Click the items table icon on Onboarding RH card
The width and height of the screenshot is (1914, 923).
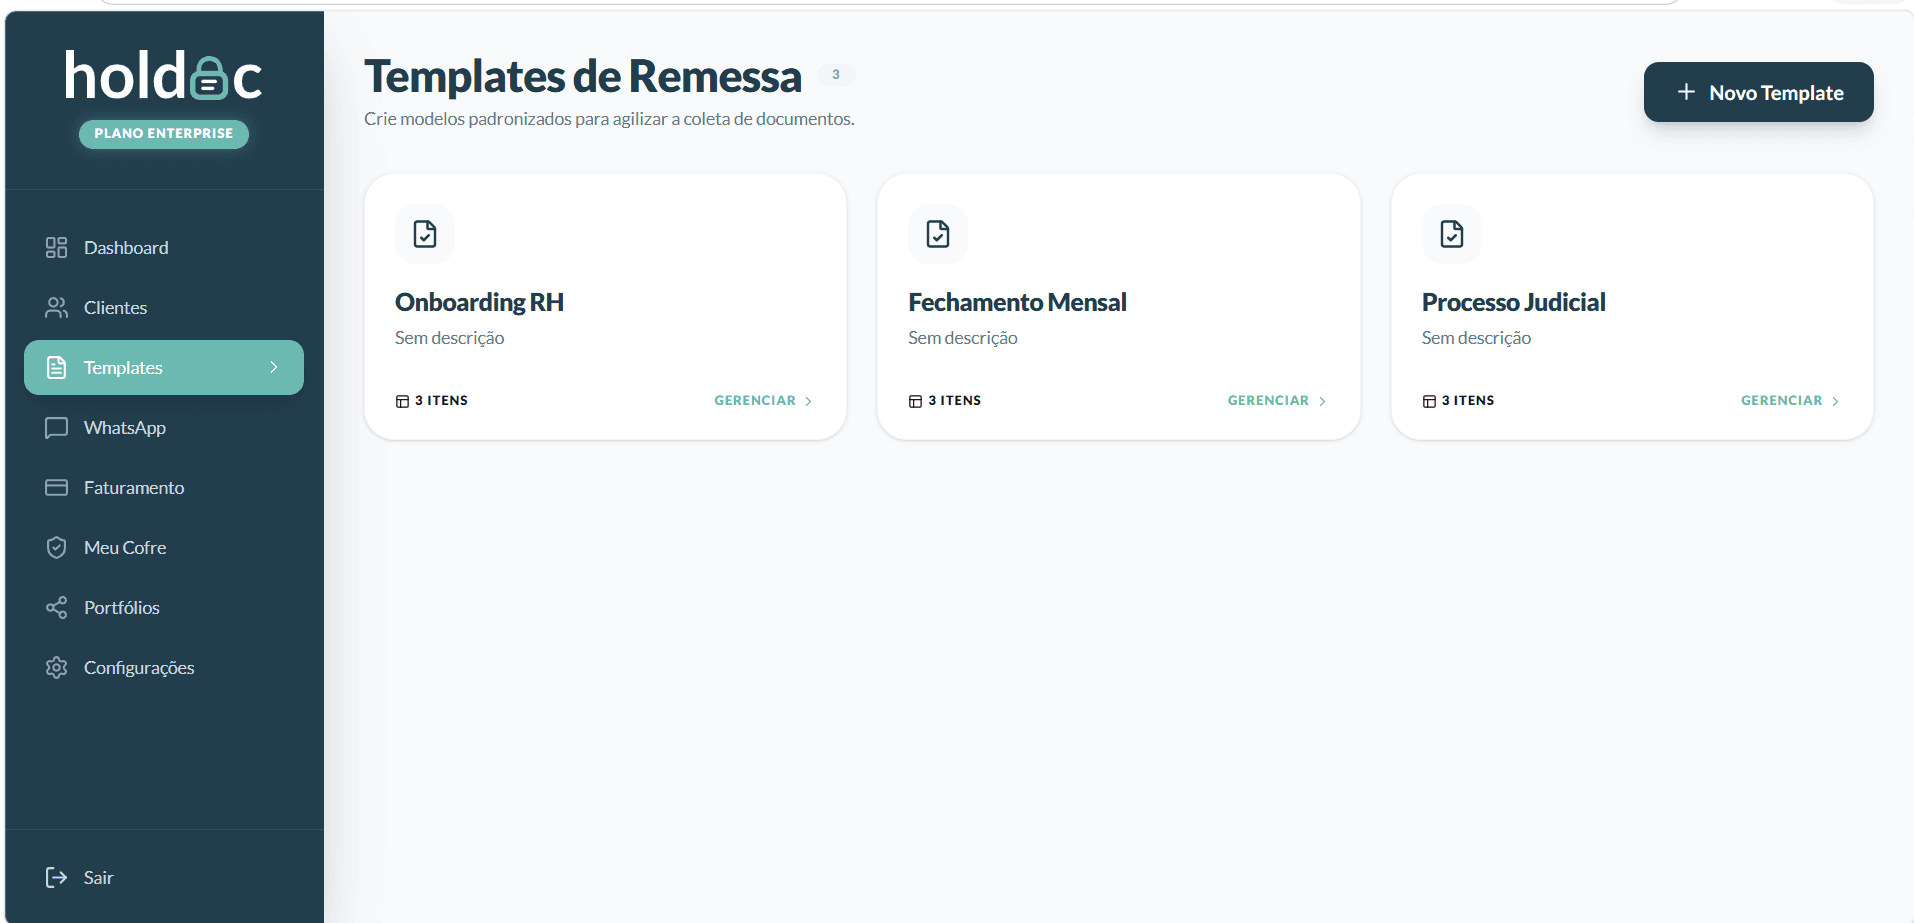[402, 401]
